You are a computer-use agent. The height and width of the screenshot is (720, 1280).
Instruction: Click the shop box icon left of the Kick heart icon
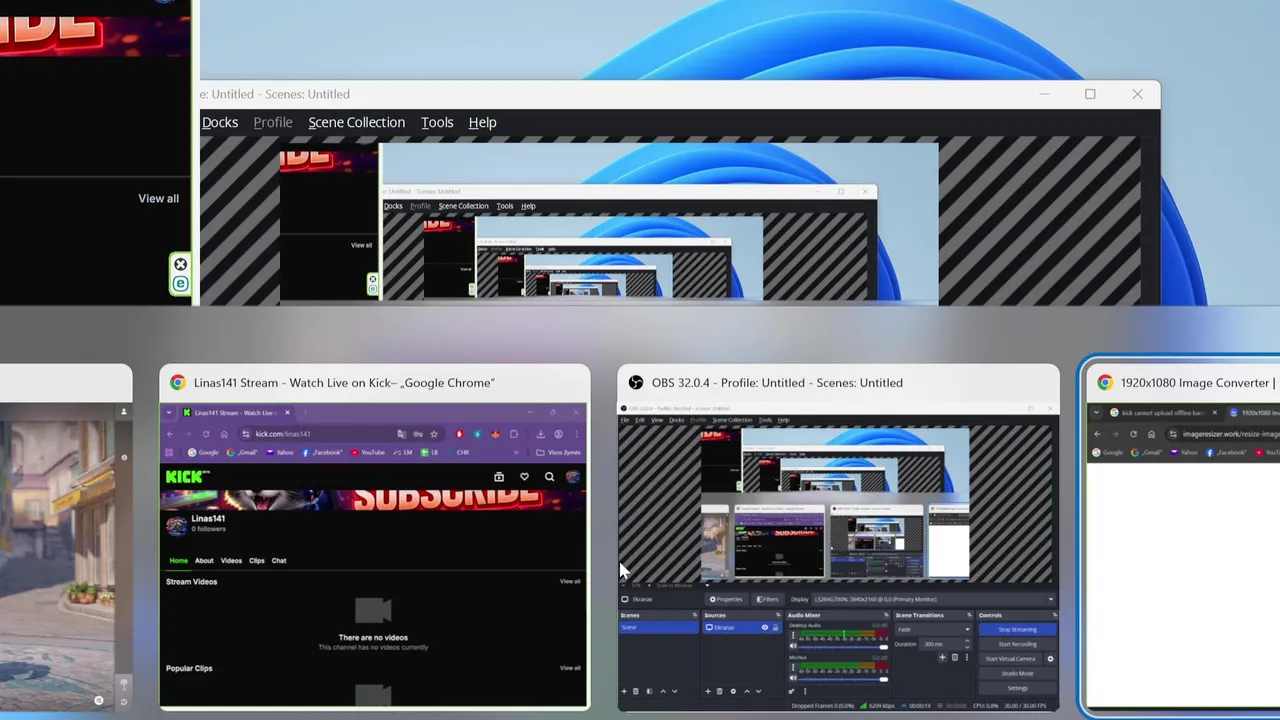tap(499, 477)
